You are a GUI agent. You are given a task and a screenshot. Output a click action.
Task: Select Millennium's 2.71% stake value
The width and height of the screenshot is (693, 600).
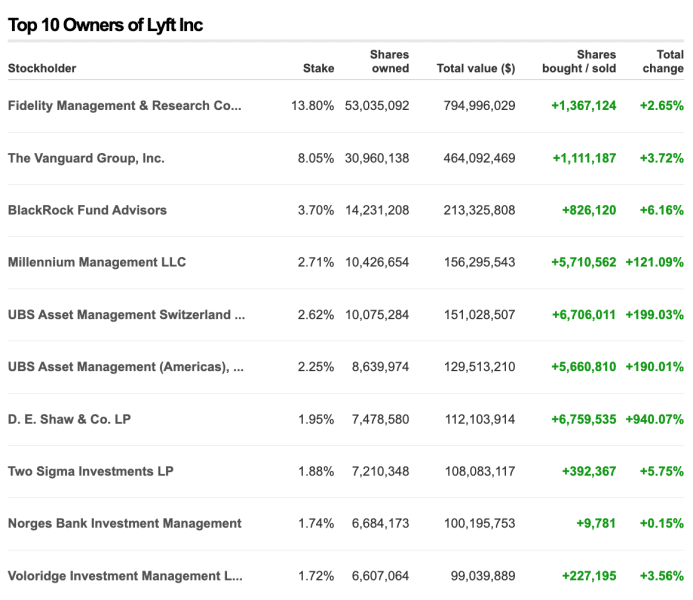pyautogui.click(x=316, y=262)
